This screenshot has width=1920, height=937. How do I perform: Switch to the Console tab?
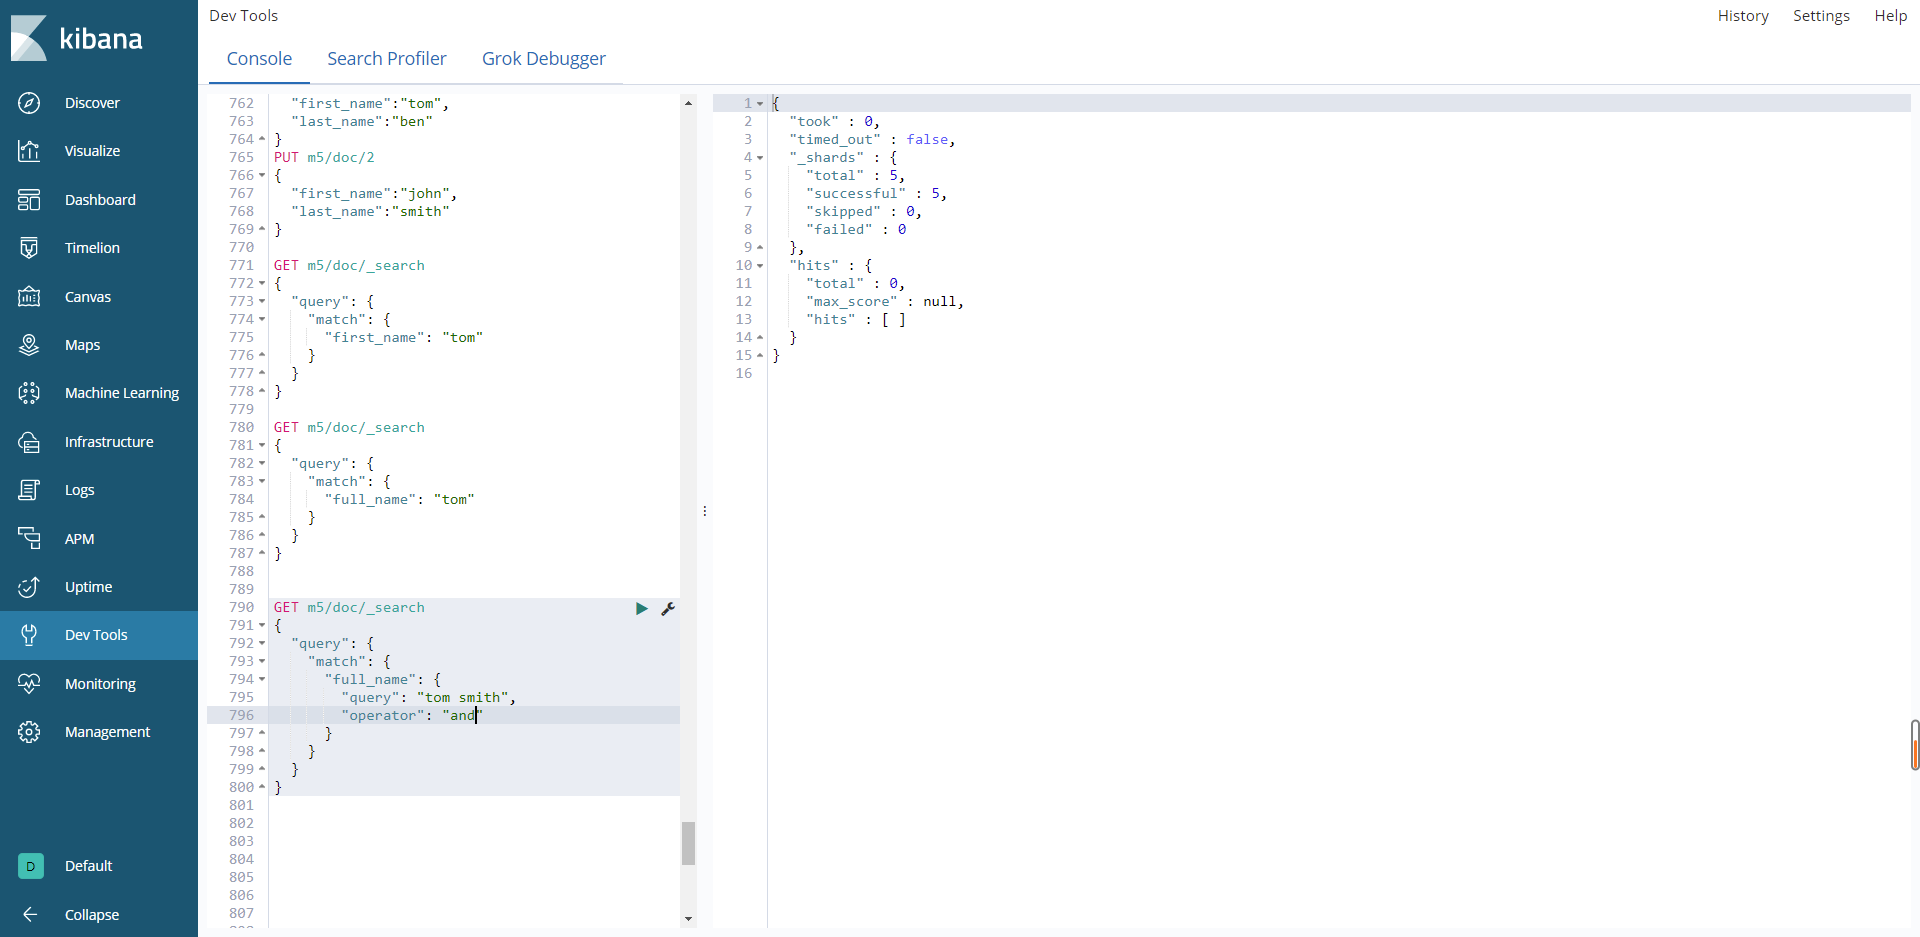coord(259,59)
